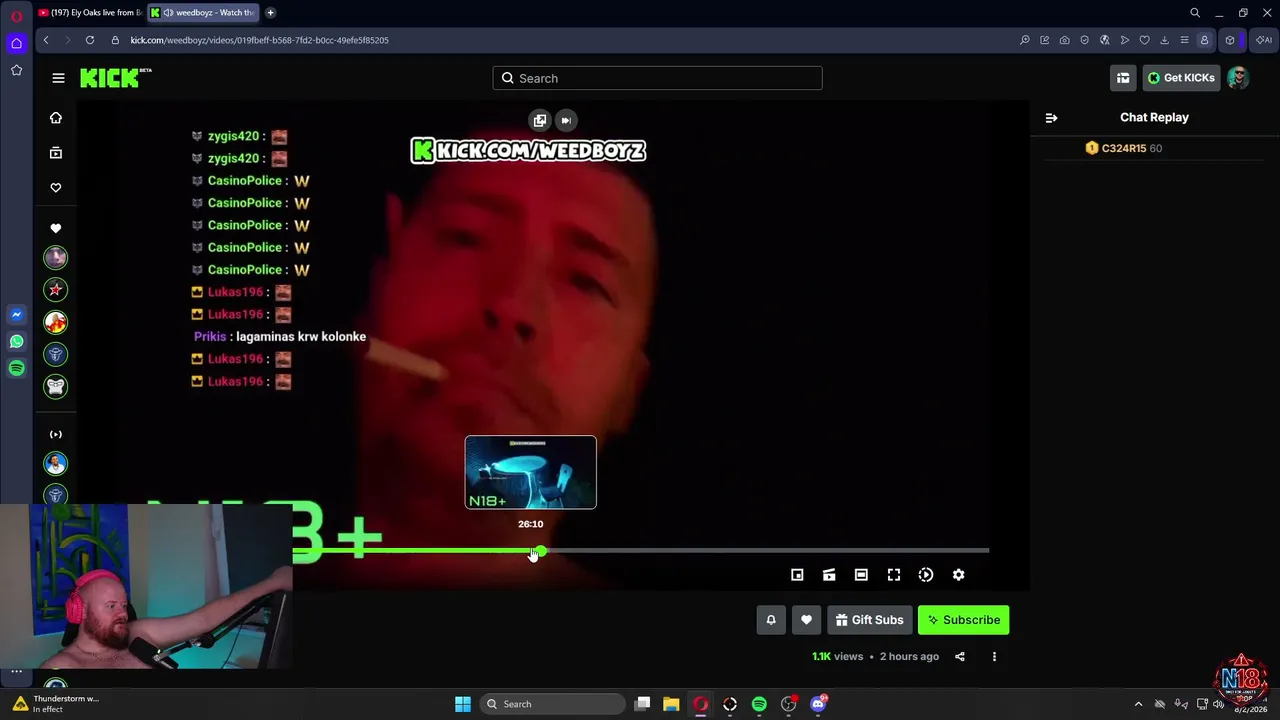The width and height of the screenshot is (1280, 720).
Task: Open Discord from the Windows taskbar
Action: 819,704
